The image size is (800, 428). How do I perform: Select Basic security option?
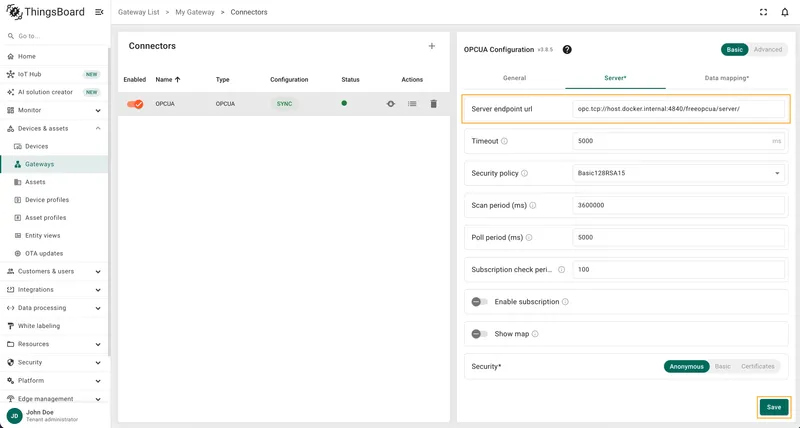pos(722,366)
